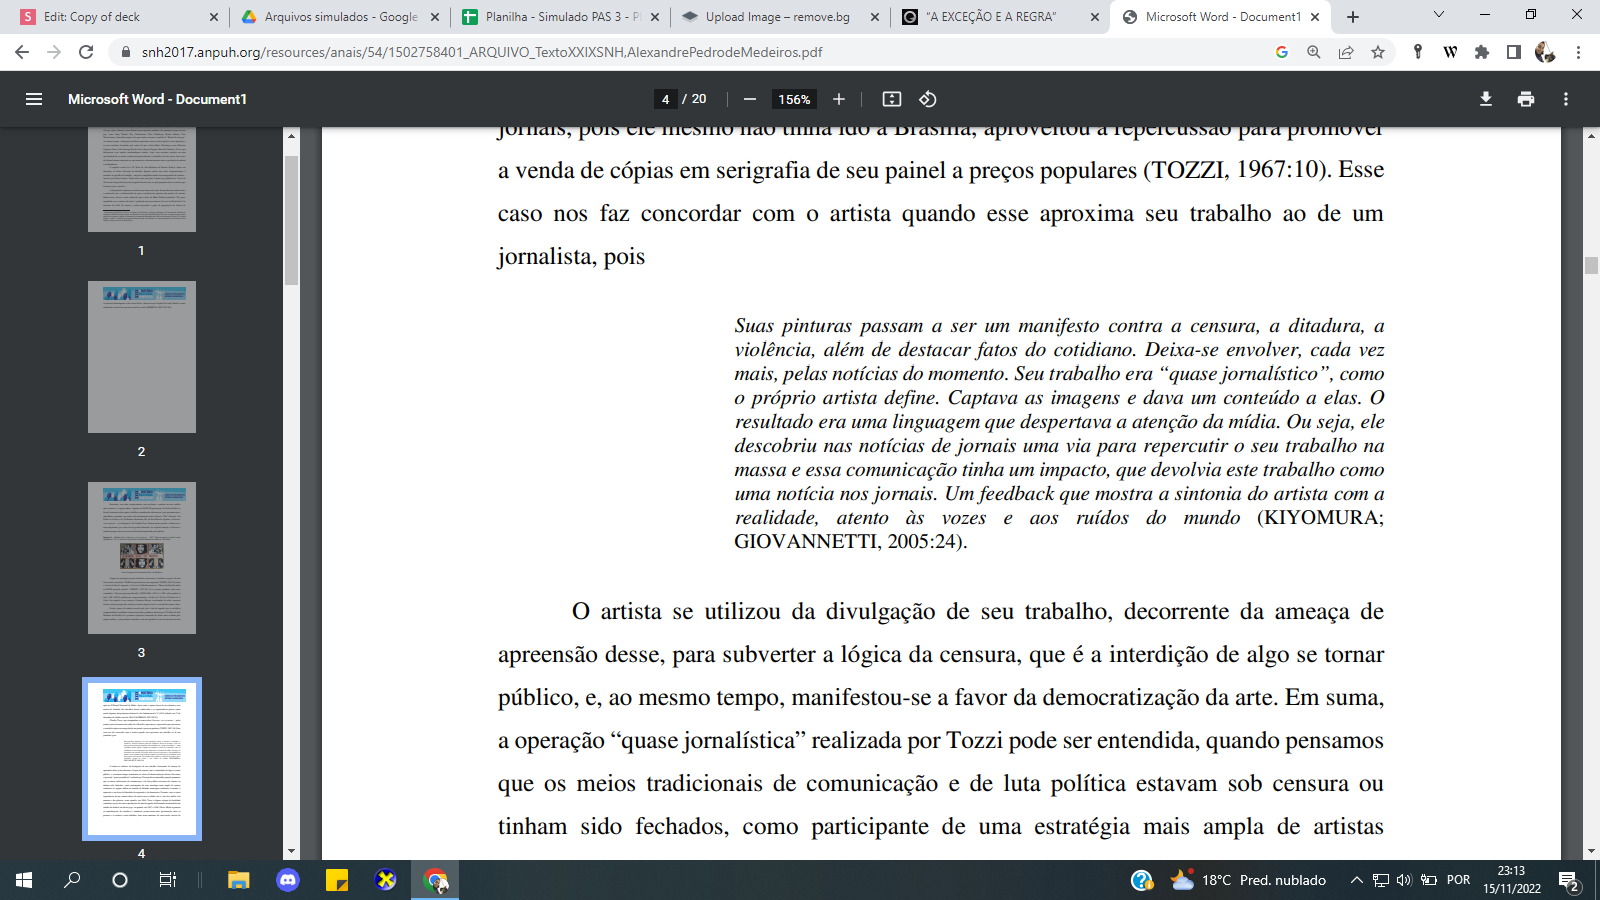Screen dimensions: 1600x900
Task: Click the 156% zoom level field
Action: (x=794, y=99)
